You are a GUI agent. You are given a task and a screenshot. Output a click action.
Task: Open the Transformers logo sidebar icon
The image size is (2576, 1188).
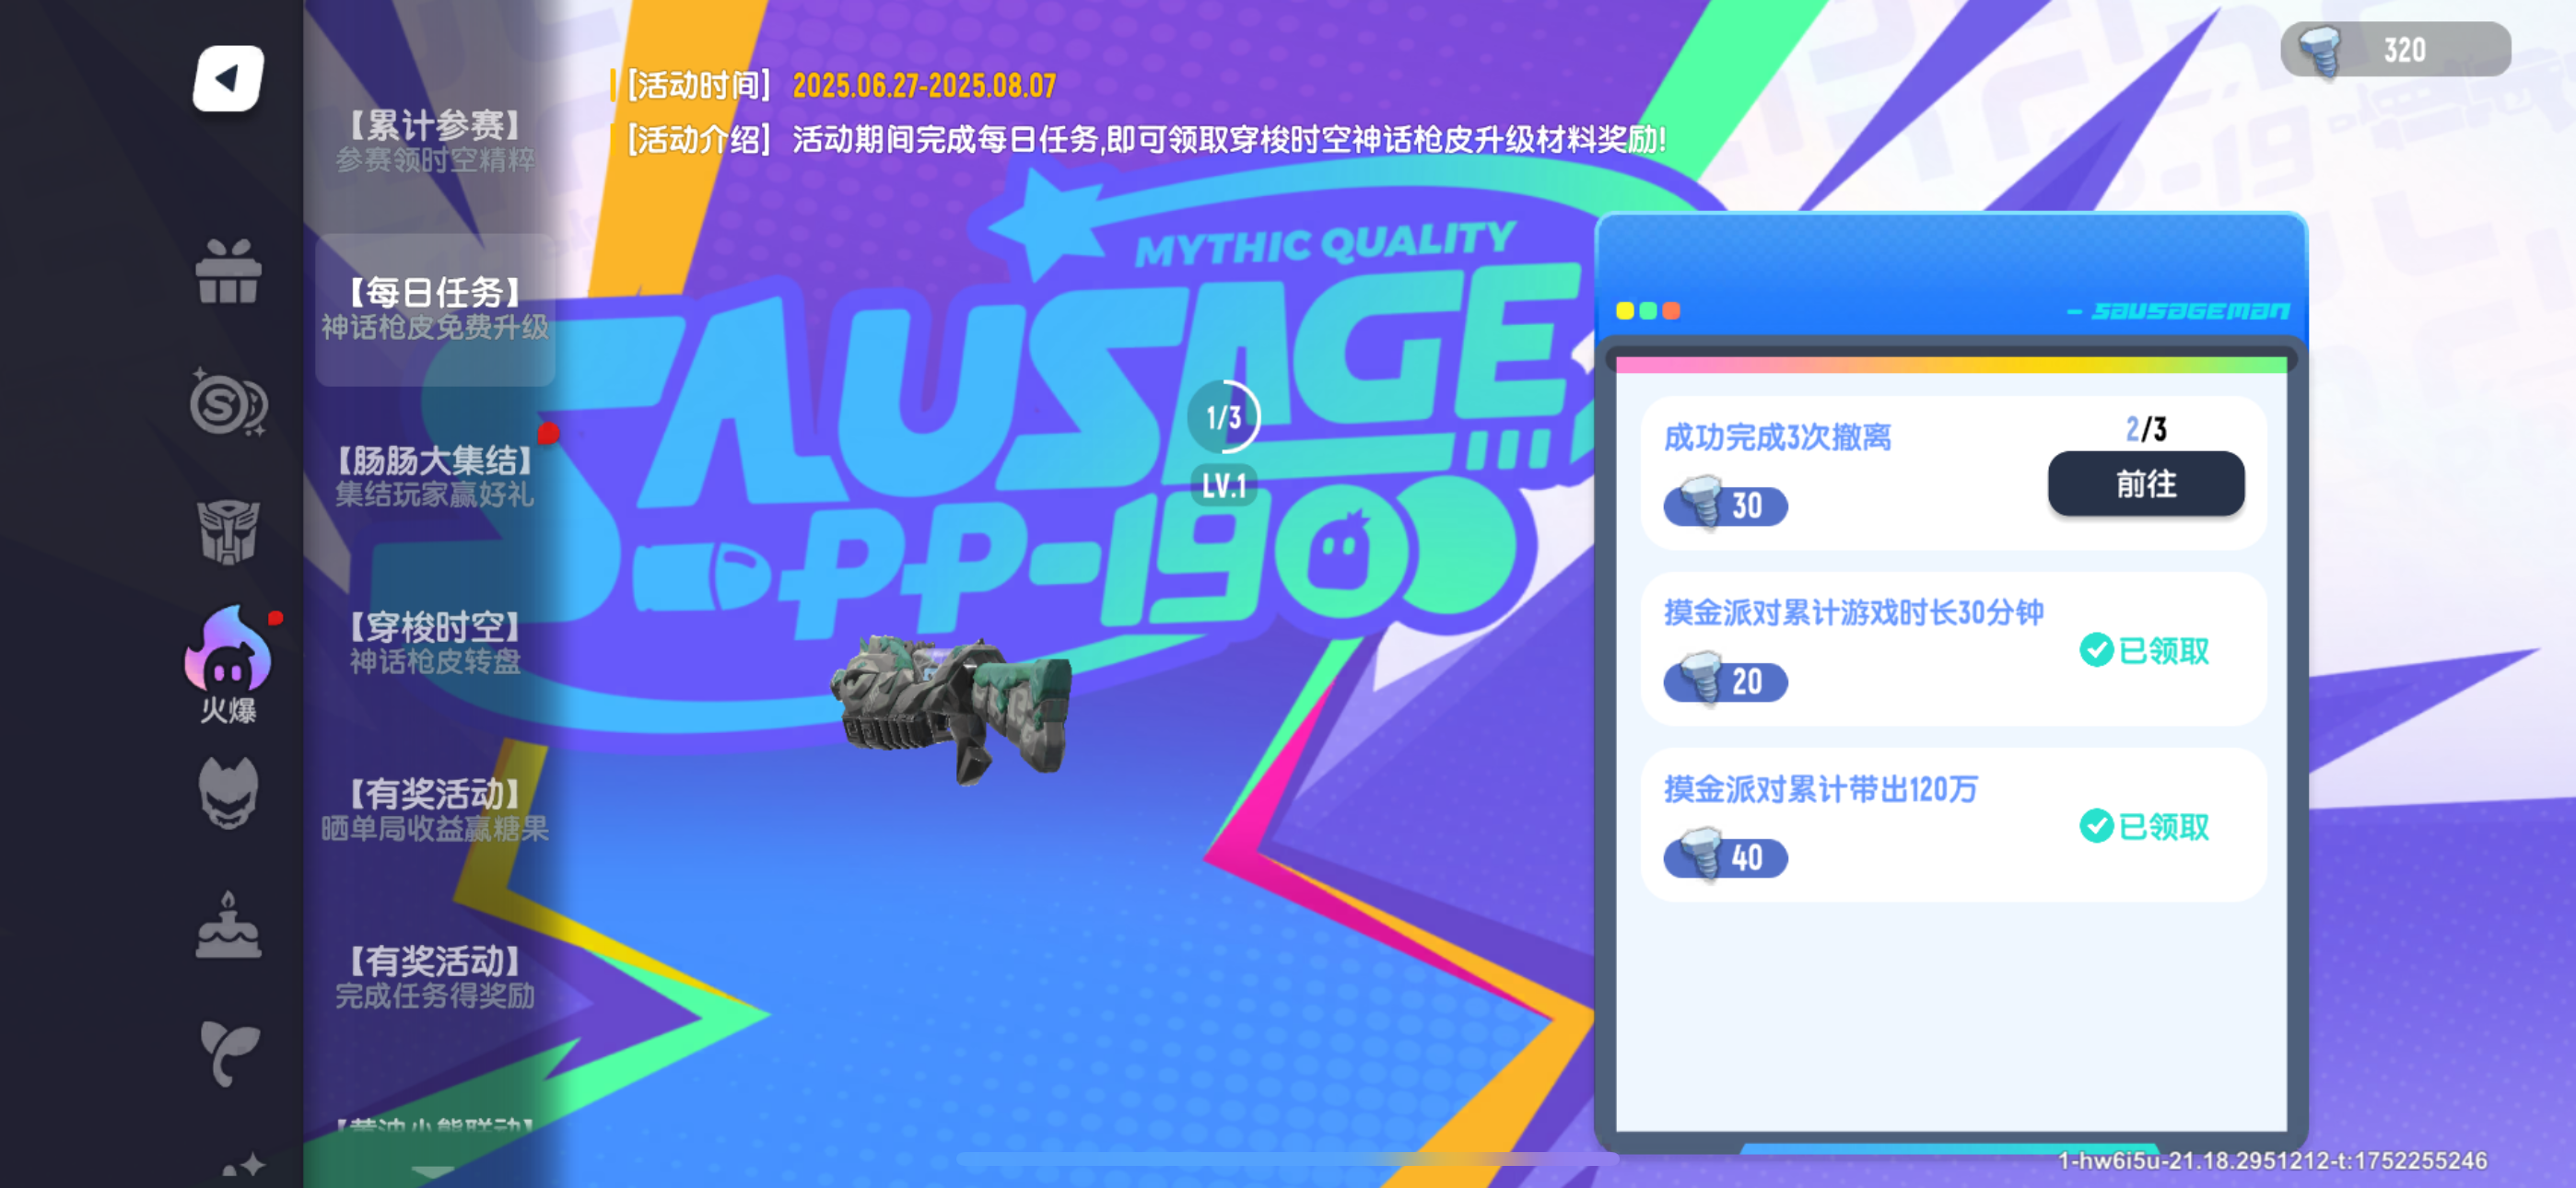pyautogui.click(x=228, y=531)
